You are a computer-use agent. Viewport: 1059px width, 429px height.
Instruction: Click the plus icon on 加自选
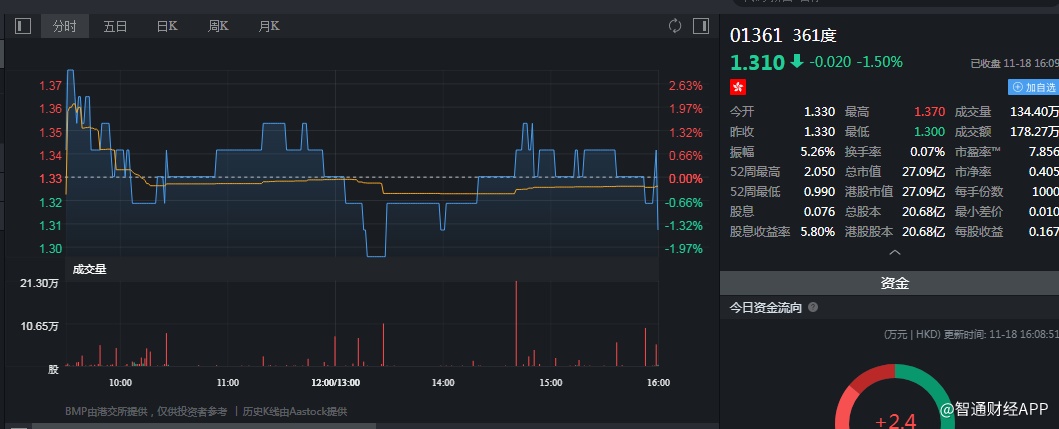(x=1018, y=87)
